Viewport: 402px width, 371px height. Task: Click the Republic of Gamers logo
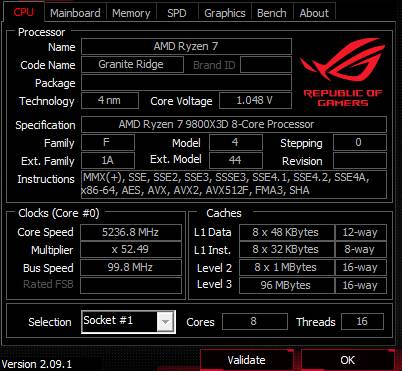pyautogui.click(x=343, y=72)
